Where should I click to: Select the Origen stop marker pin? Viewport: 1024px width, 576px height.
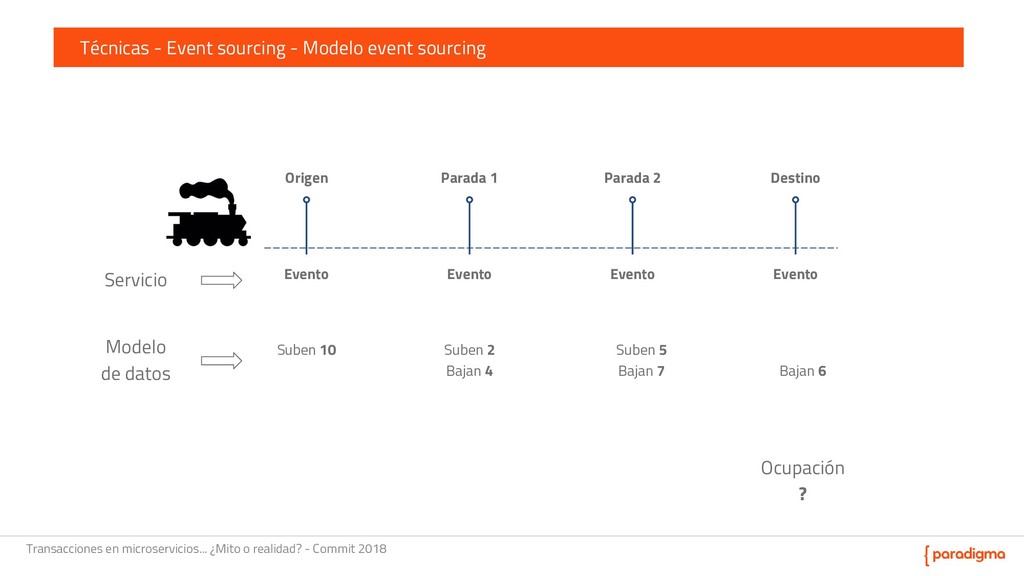coord(306,201)
